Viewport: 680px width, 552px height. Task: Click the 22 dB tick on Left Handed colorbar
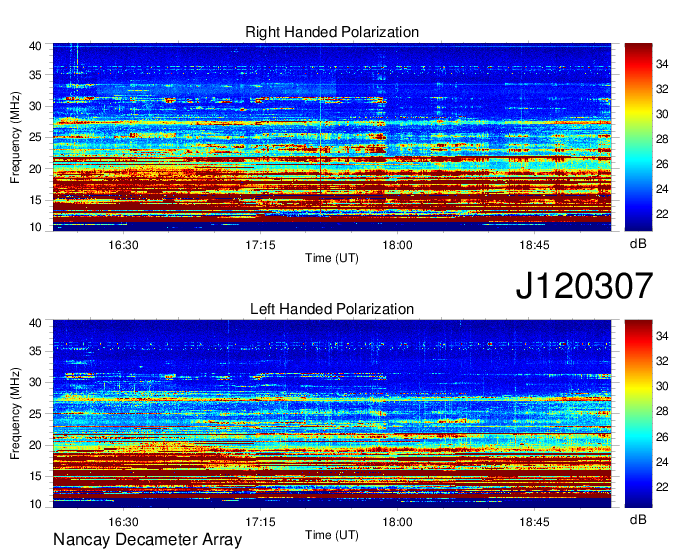pyautogui.click(x=662, y=487)
